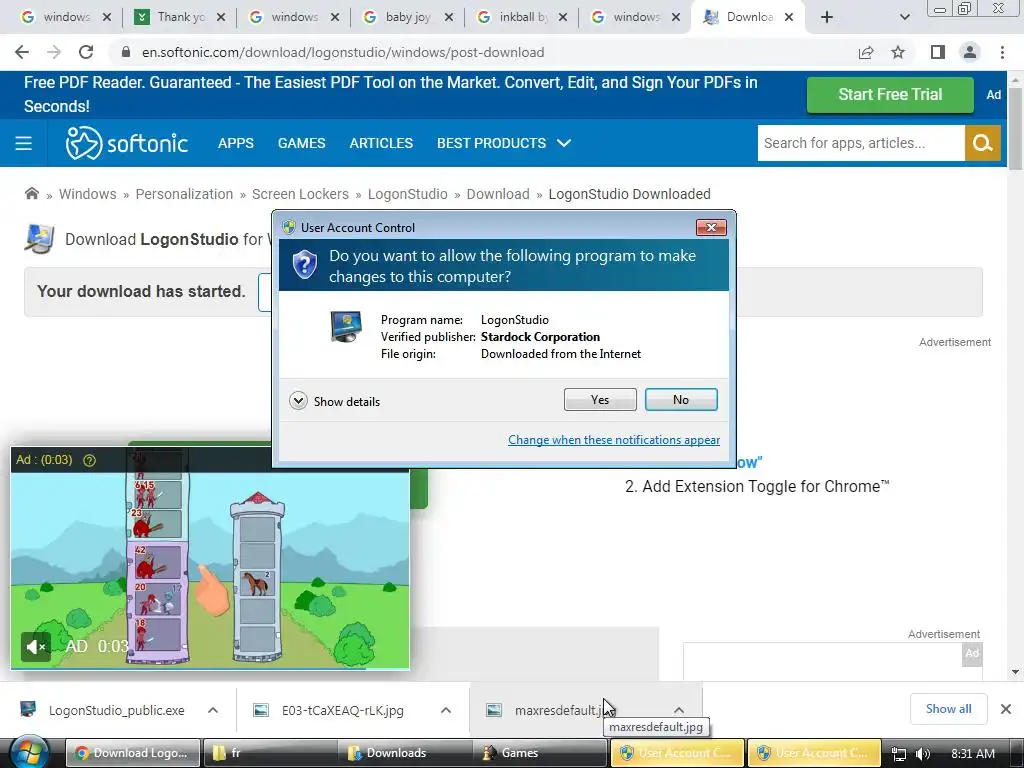The width and height of the screenshot is (1024, 768).
Task: Open the tab search chevron
Action: pos(904,17)
